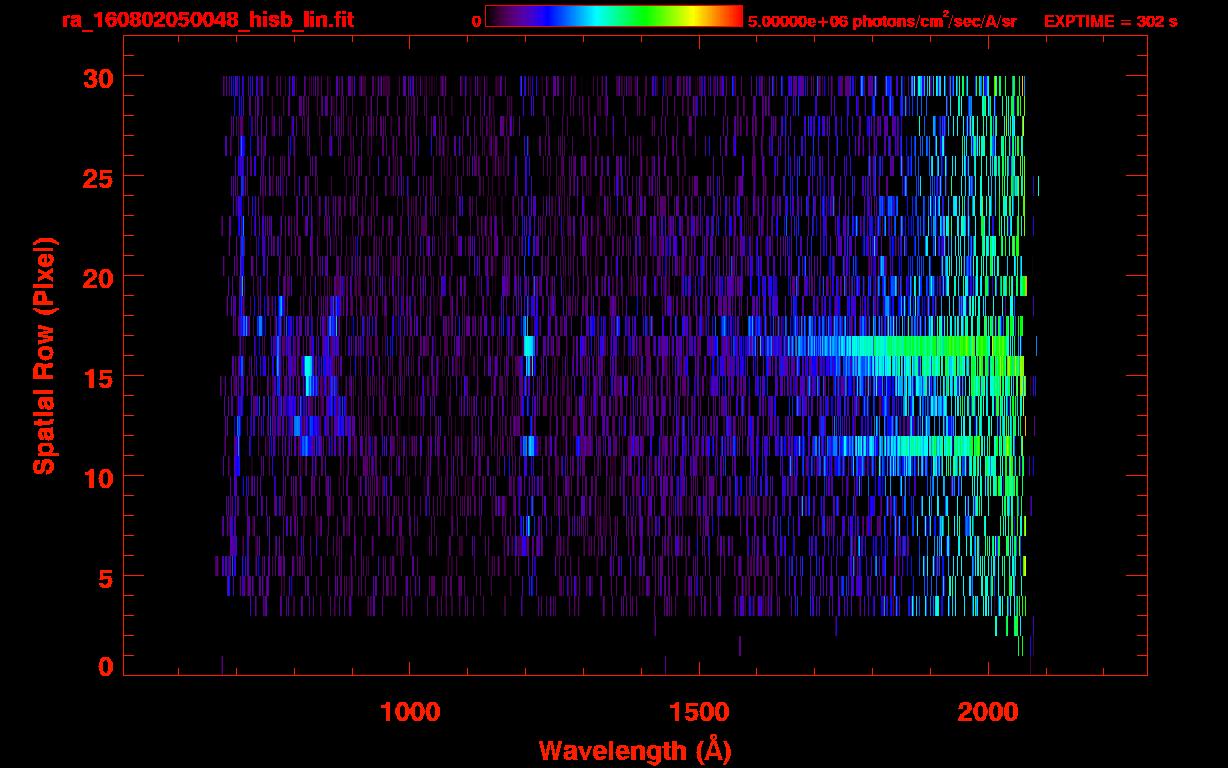Viewport: 1228px width, 768px height.
Task: Click the Spatial Row (Pixel) axis label
Action: click(x=45, y=355)
